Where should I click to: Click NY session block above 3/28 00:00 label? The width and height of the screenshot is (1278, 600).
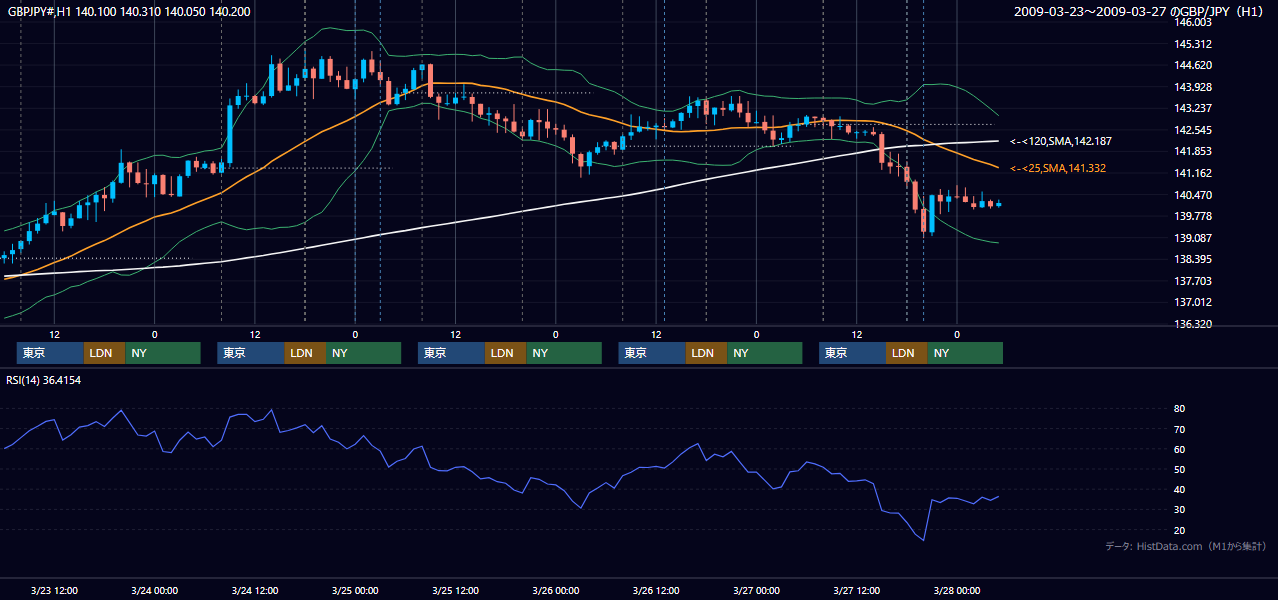(x=965, y=353)
